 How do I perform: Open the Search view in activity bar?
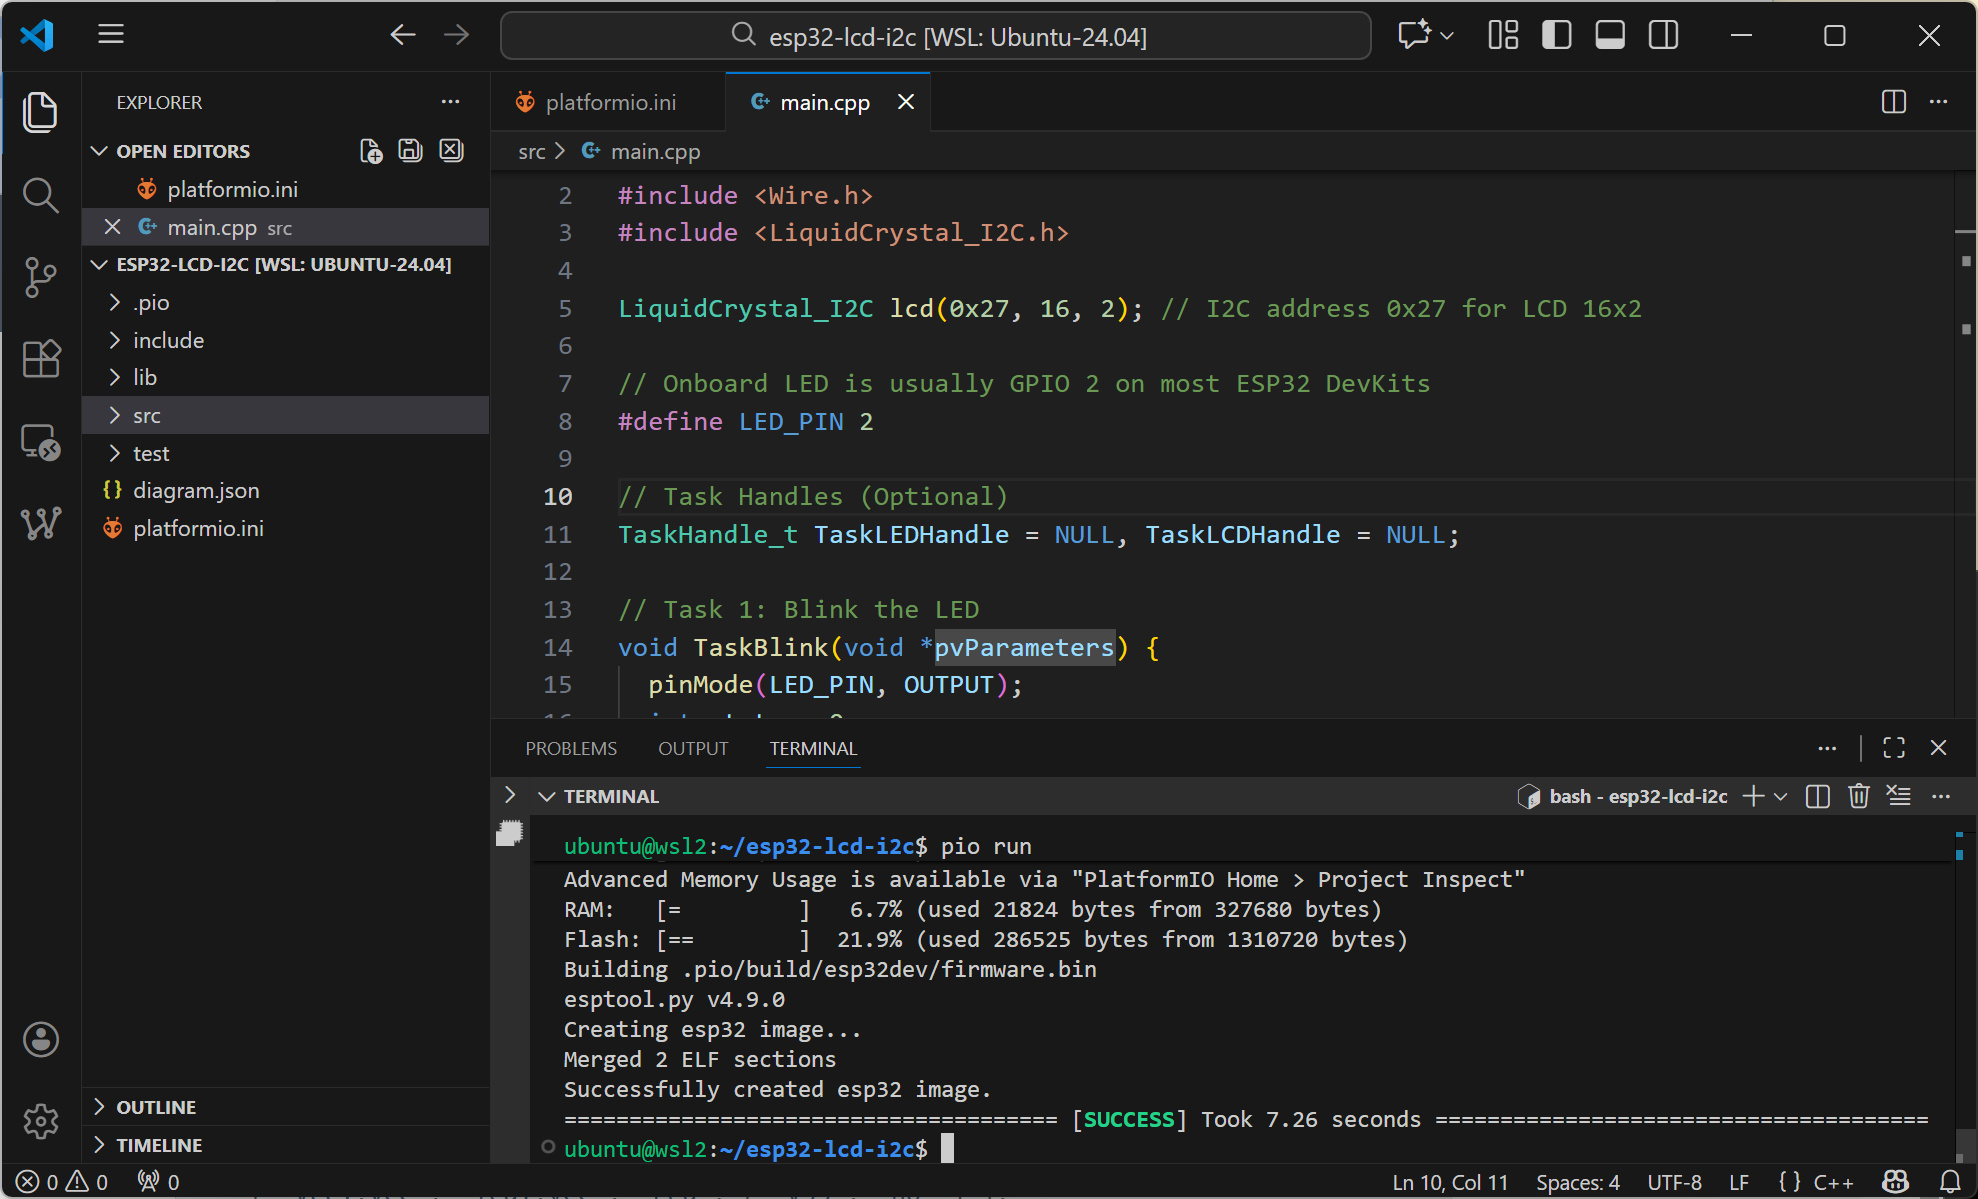40,195
